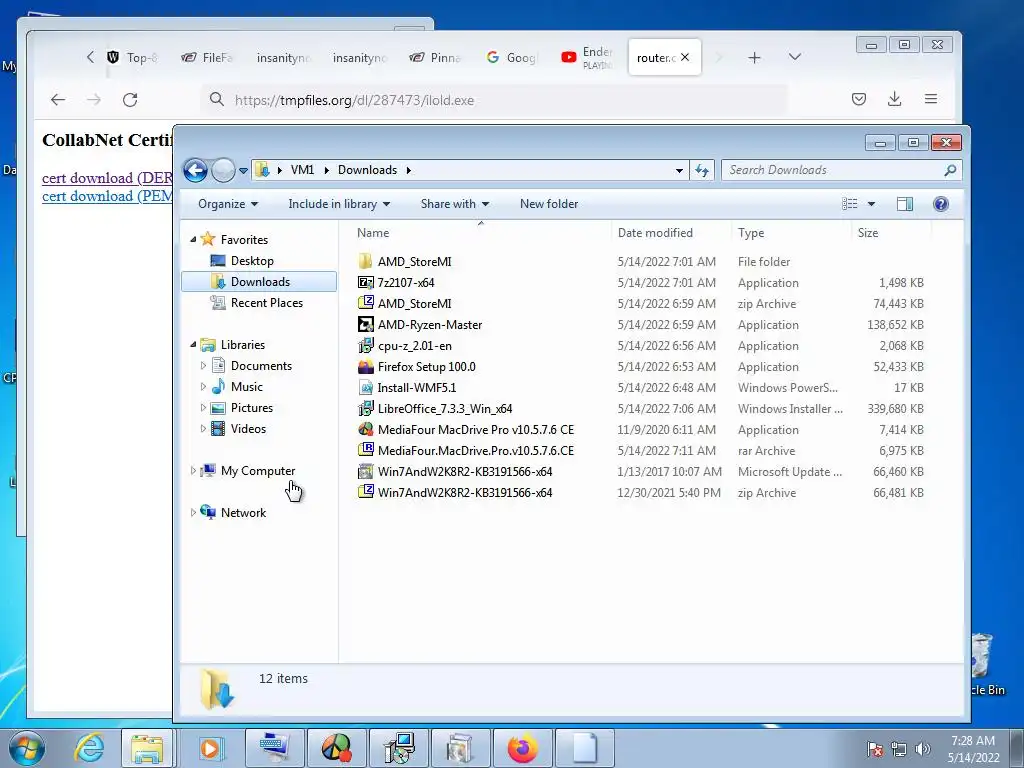Expand the Pictures library node
This screenshot has height=768, width=1024.
coord(203,408)
